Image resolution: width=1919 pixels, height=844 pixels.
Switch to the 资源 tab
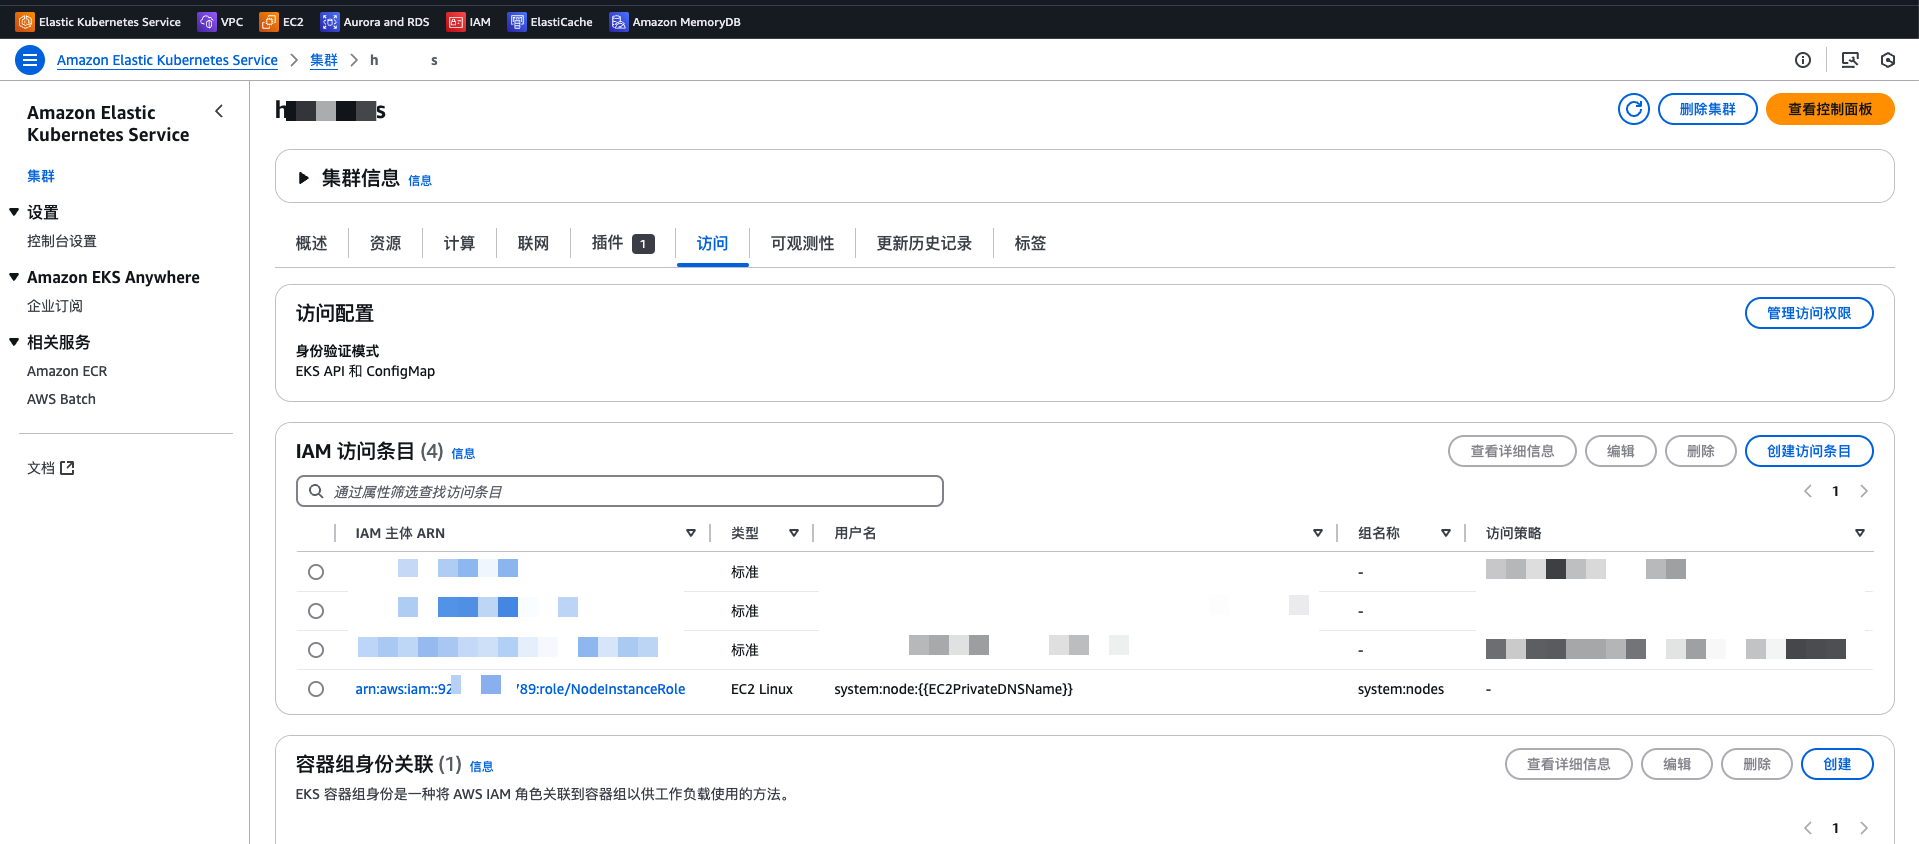pyautogui.click(x=385, y=243)
